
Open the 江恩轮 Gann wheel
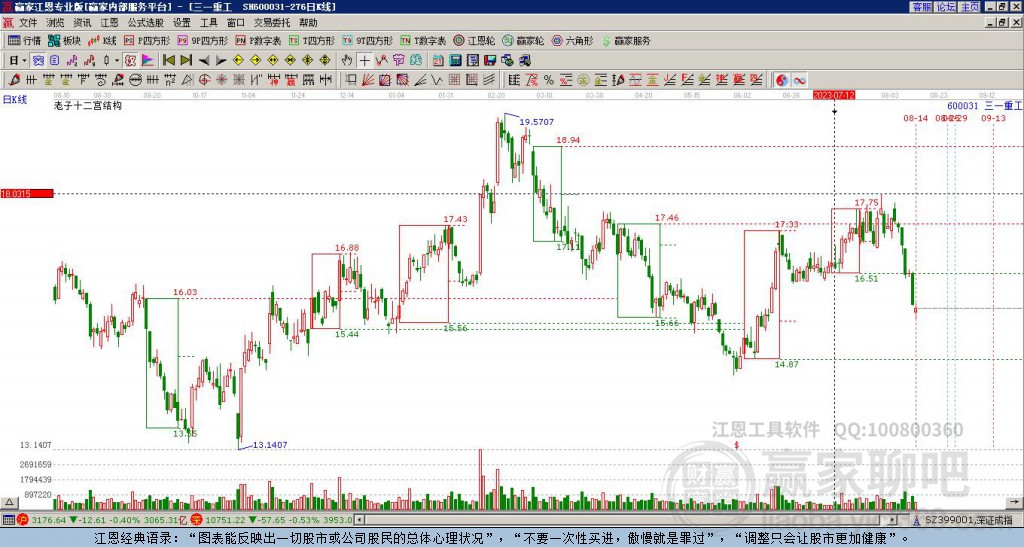tap(475, 40)
